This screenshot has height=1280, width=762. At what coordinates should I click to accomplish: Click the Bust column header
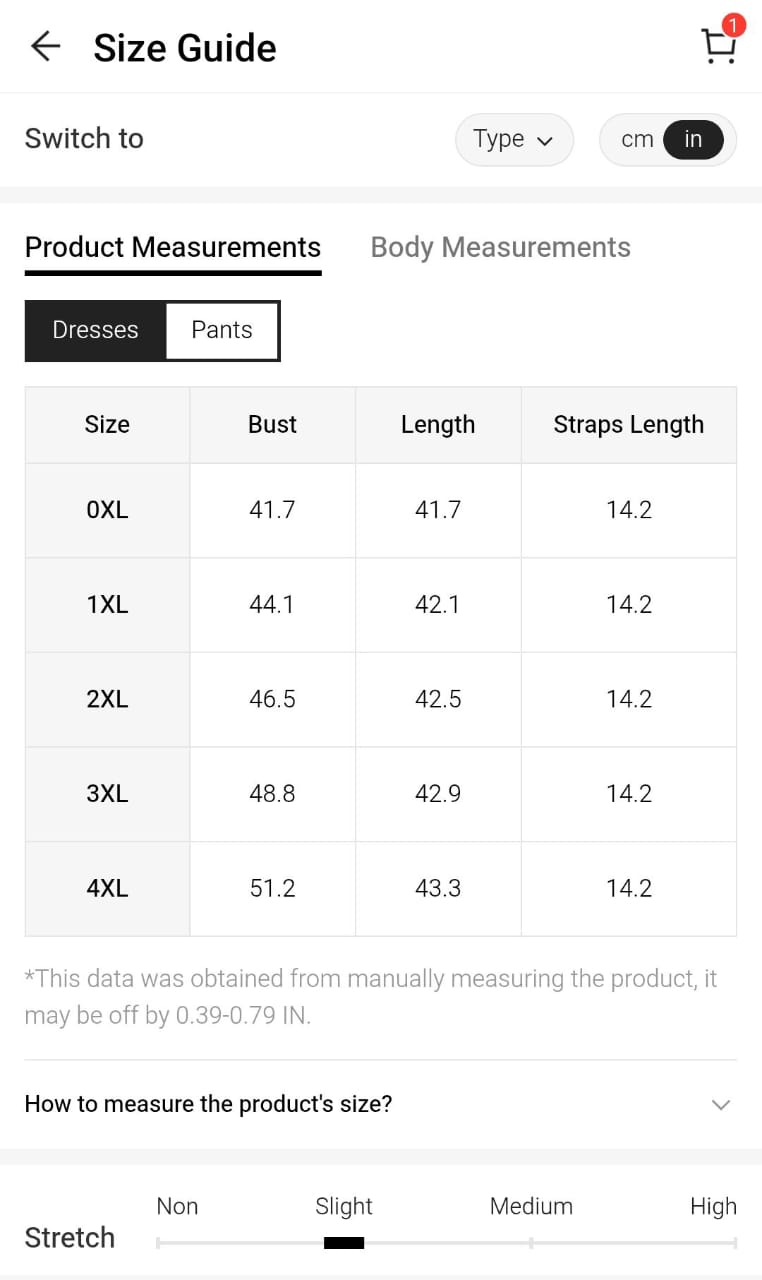[272, 425]
